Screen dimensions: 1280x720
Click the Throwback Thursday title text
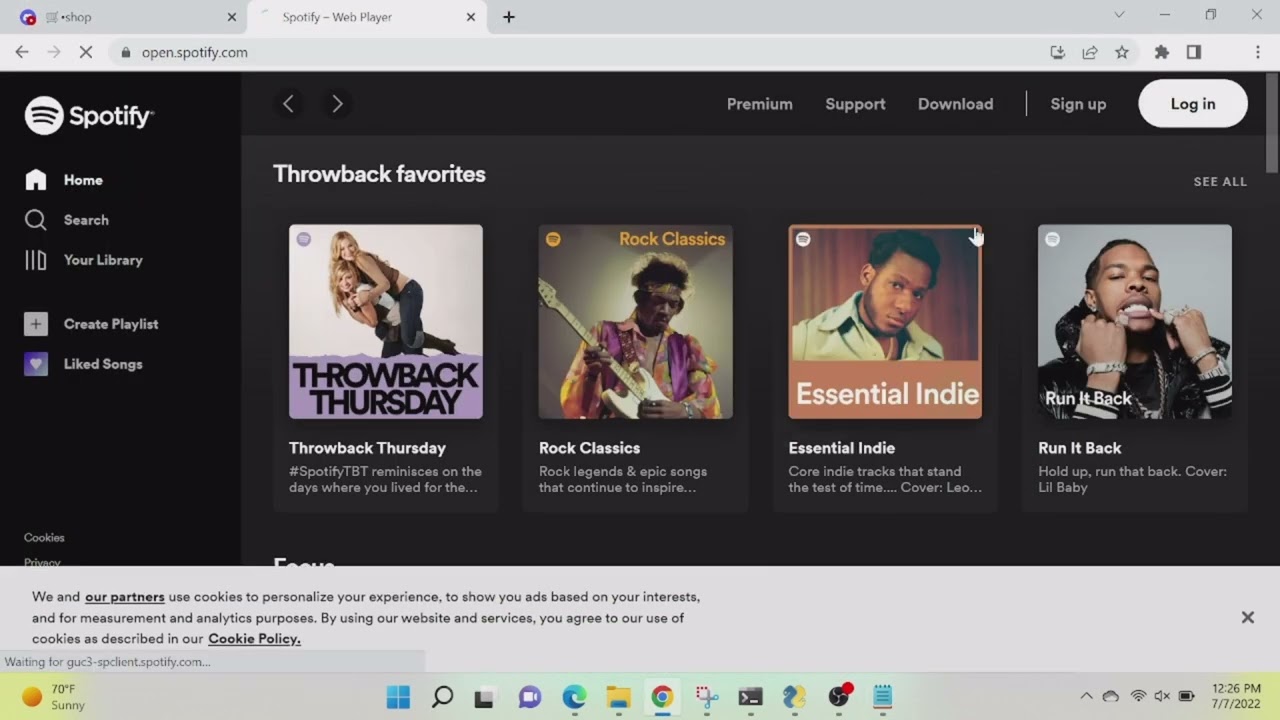(367, 448)
